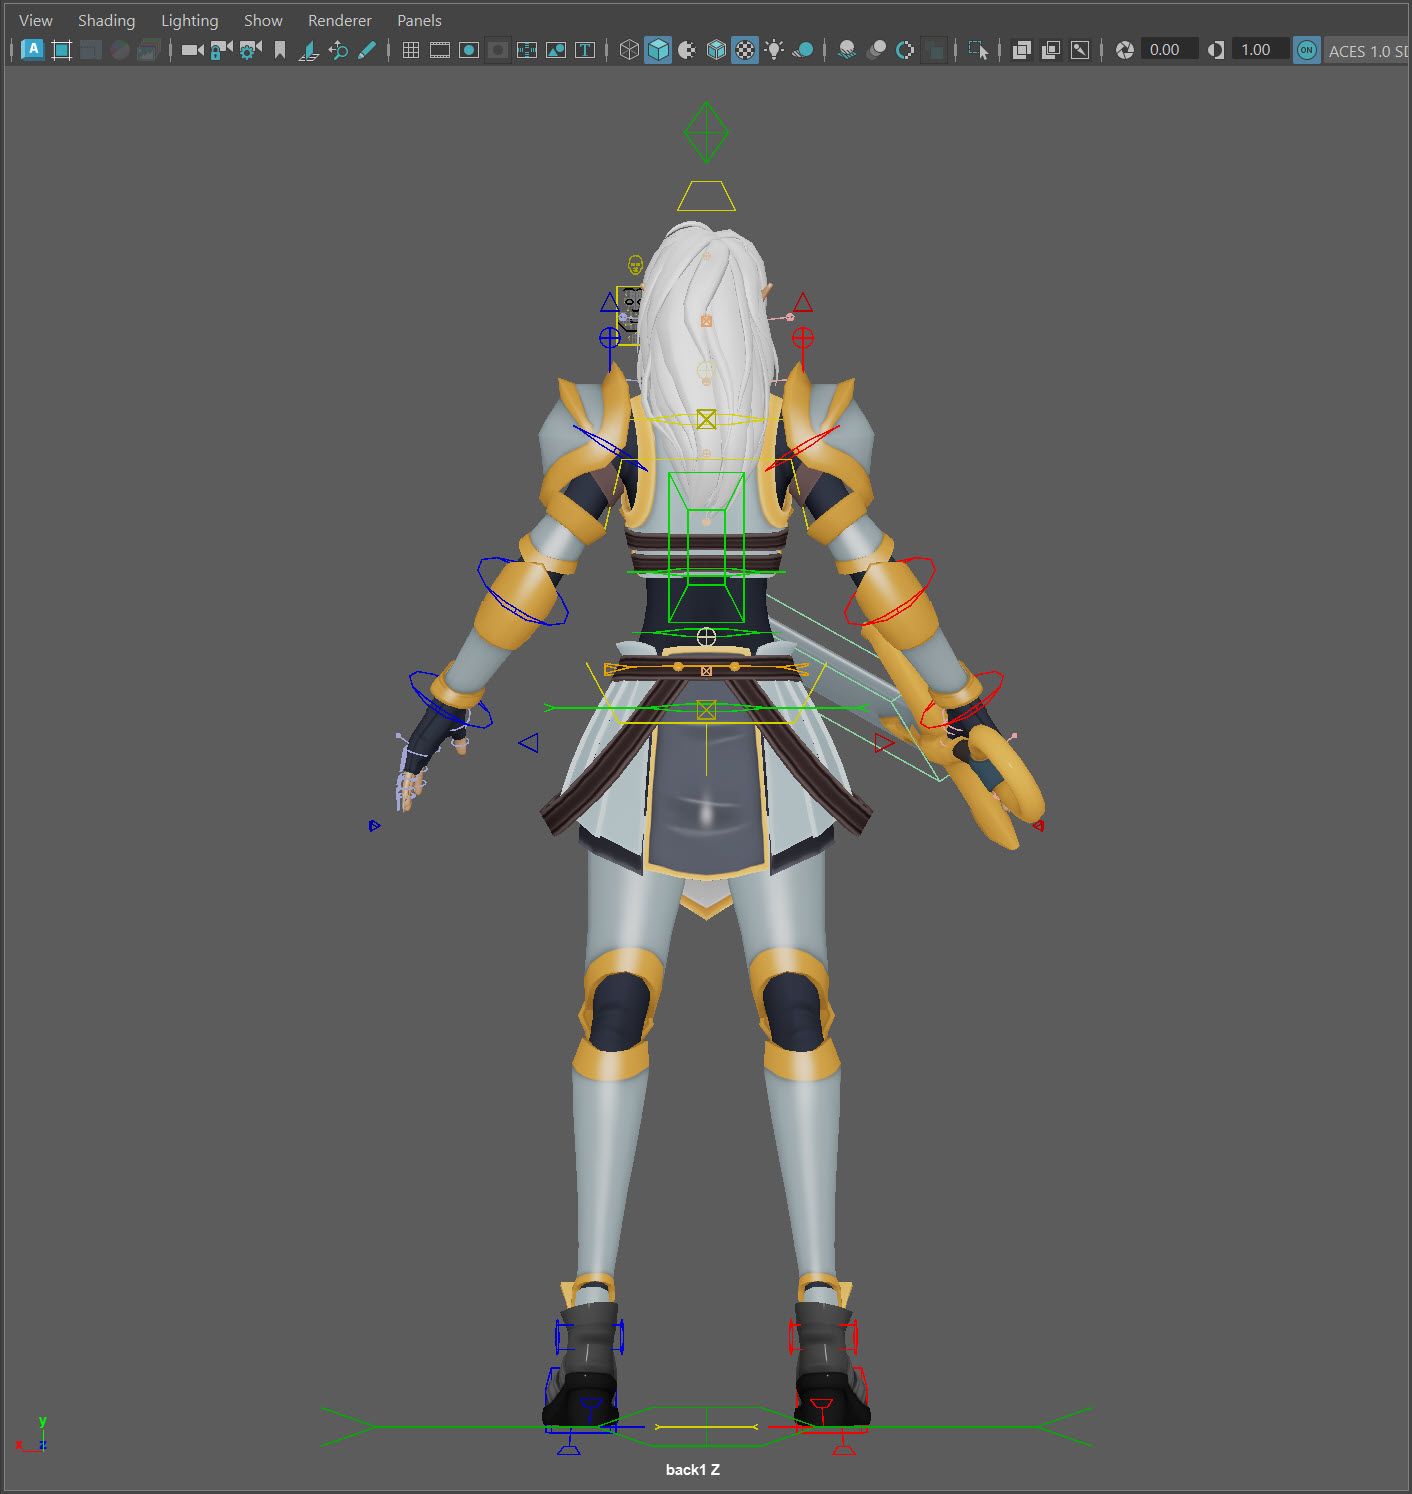Viewport: 1412px width, 1494px height.
Task: Toggle the Textured checker-sphere icon
Action: tap(745, 49)
